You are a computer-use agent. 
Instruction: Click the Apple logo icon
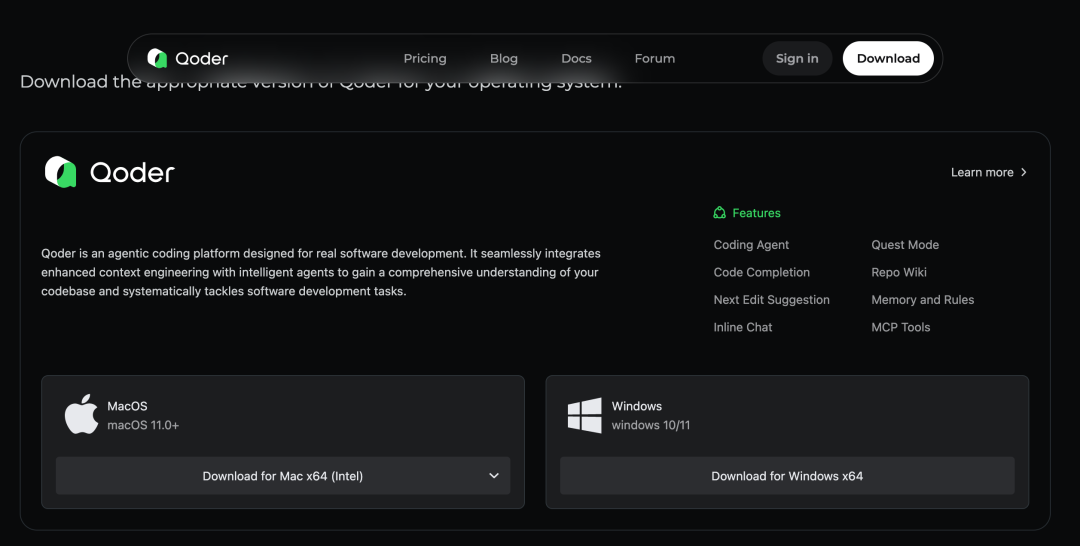[x=81, y=414]
